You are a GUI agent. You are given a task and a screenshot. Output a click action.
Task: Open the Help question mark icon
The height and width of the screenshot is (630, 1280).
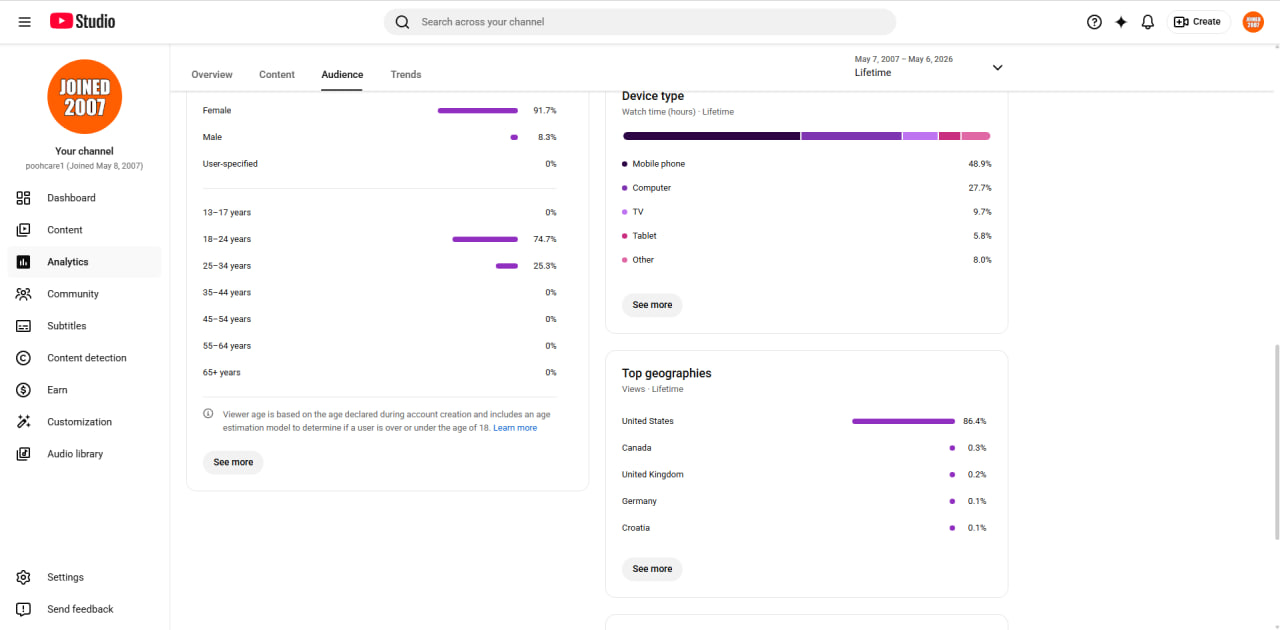tap(1094, 22)
